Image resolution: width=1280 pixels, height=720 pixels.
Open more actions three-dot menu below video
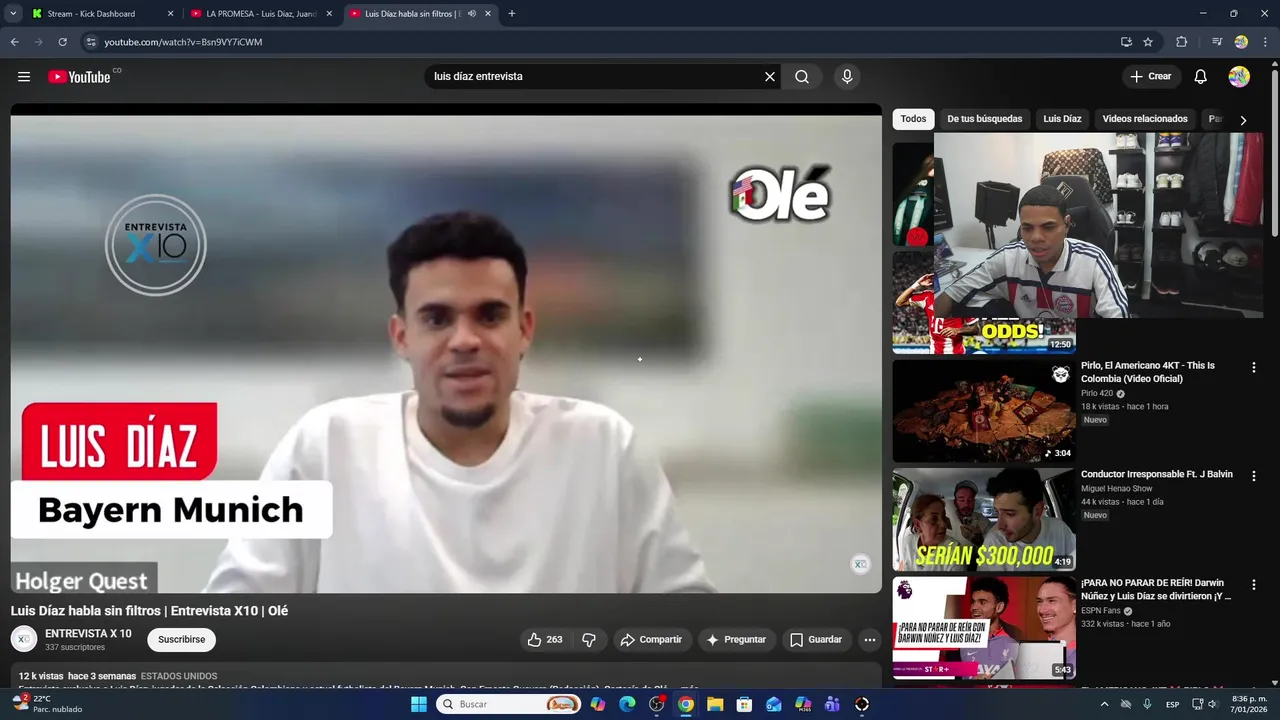(x=870, y=640)
